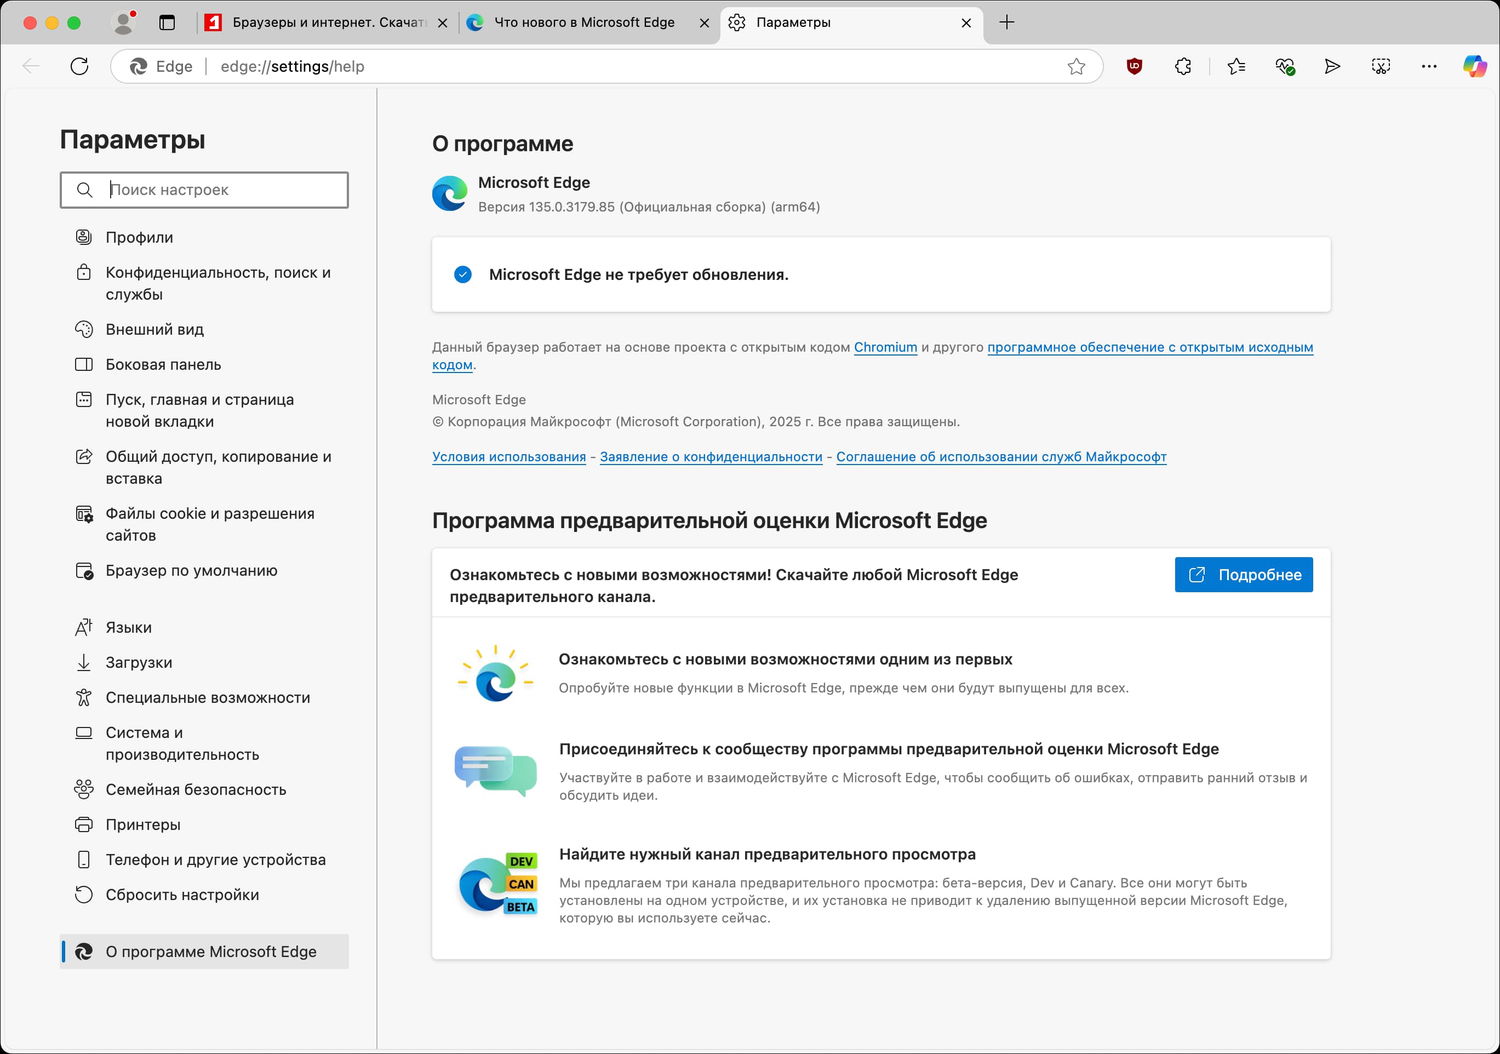The height and width of the screenshot is (1054, 1500).
Task: Click the Семейная безопасность family icon
Action: click(84, 790)
